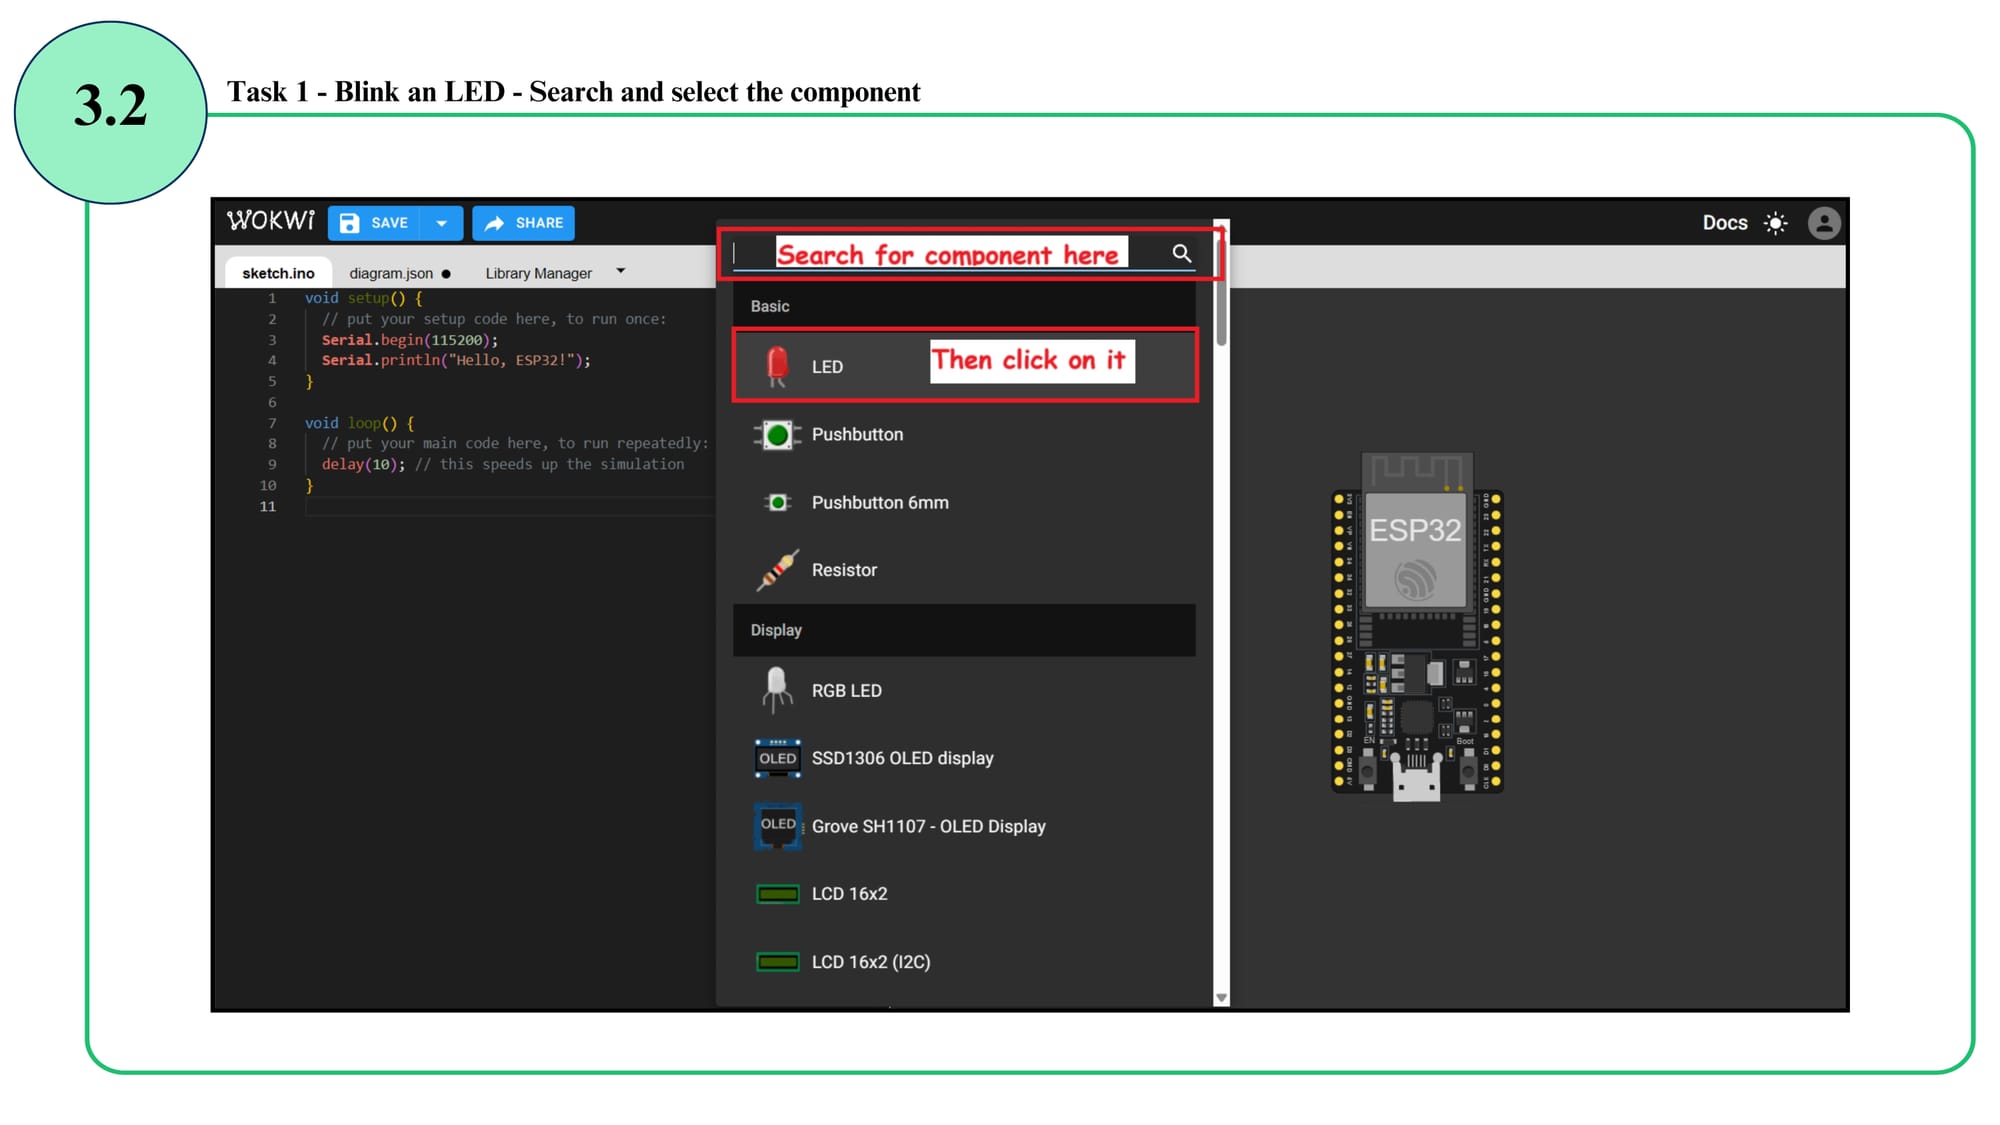This screenshot has height=1125, width=2000.
Task: Click the component search input field
Action: click(x=950, y=254)
